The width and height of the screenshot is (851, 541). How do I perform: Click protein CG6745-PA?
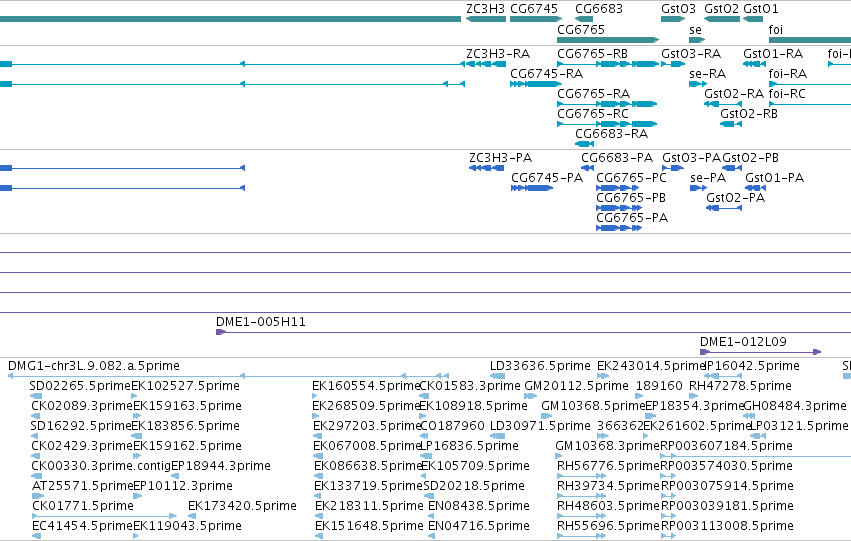(x=532, y=188)
